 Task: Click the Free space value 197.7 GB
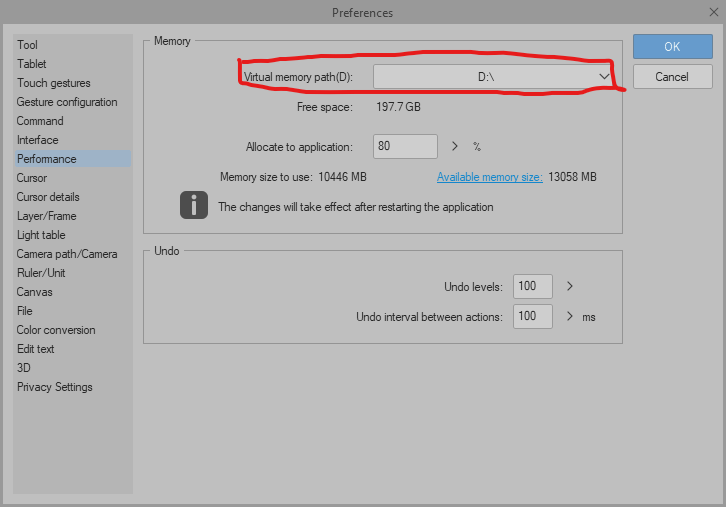(398, 107)
